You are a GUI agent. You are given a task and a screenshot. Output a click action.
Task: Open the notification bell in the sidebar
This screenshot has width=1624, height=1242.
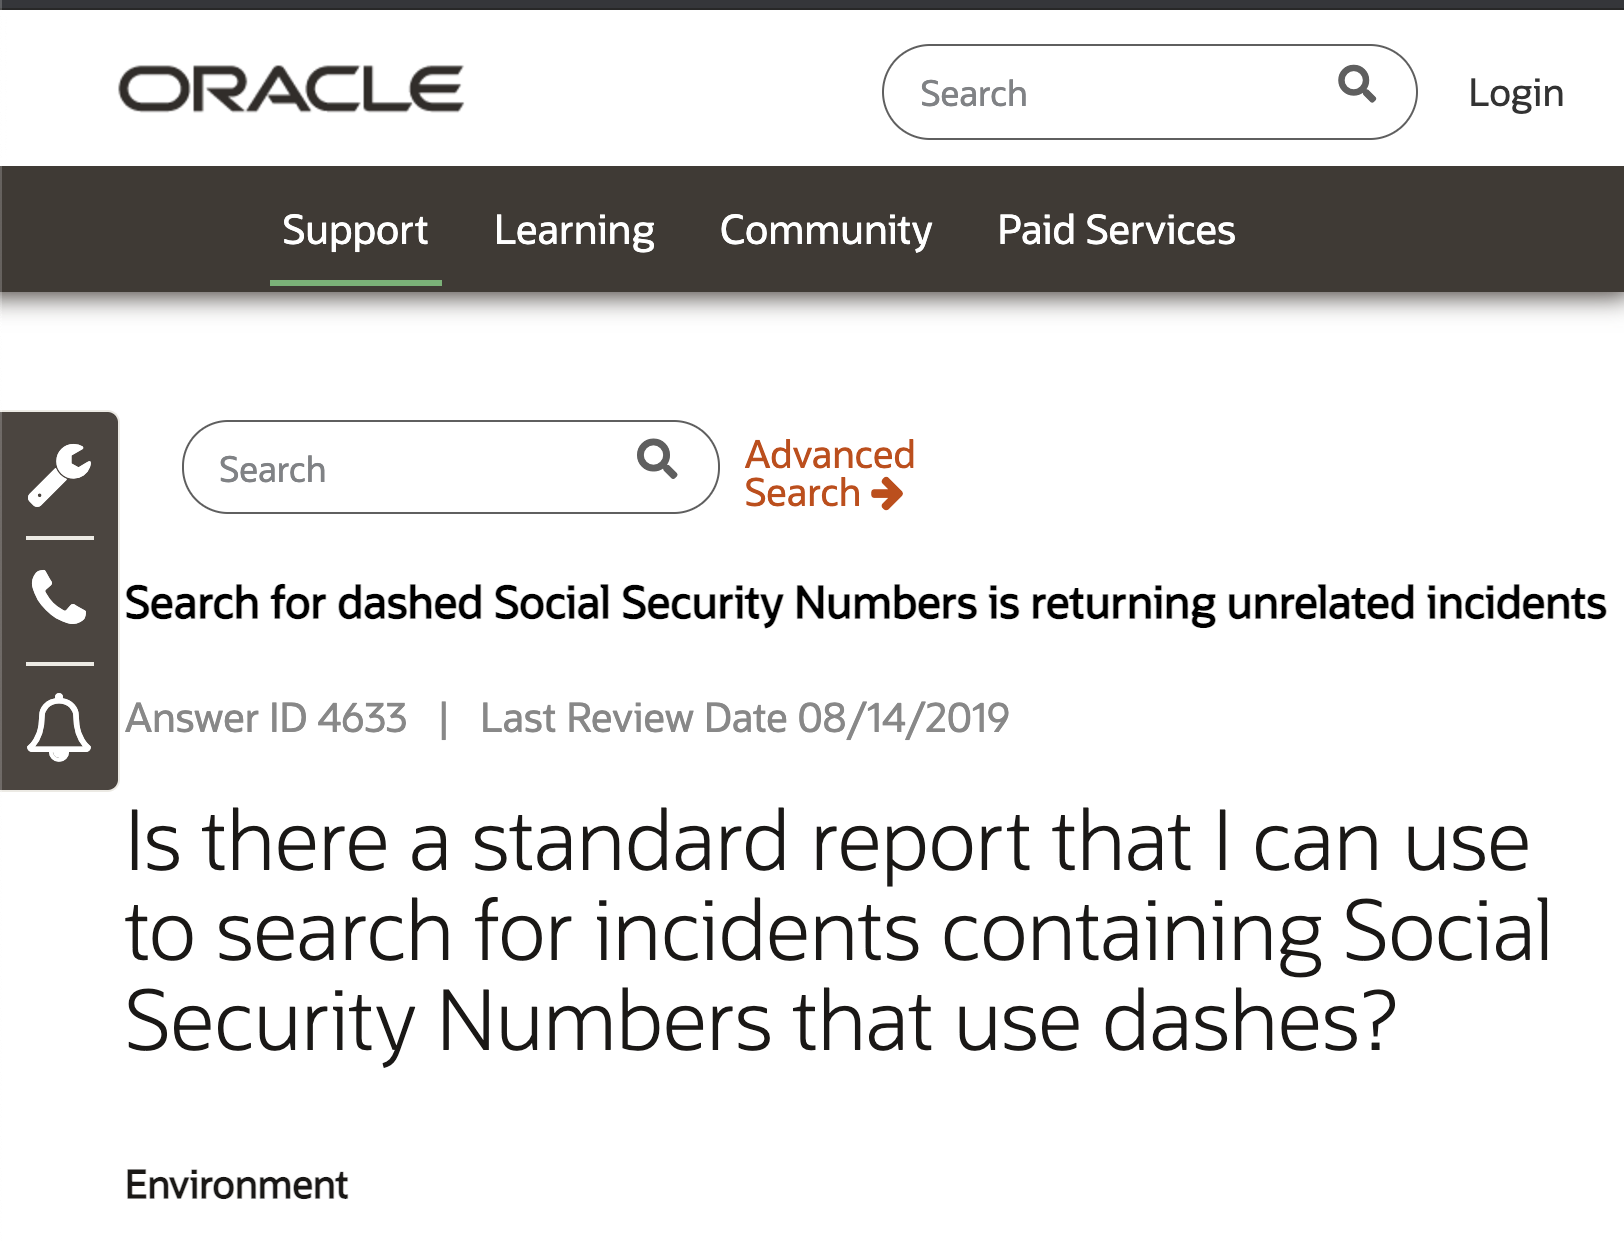59,727
